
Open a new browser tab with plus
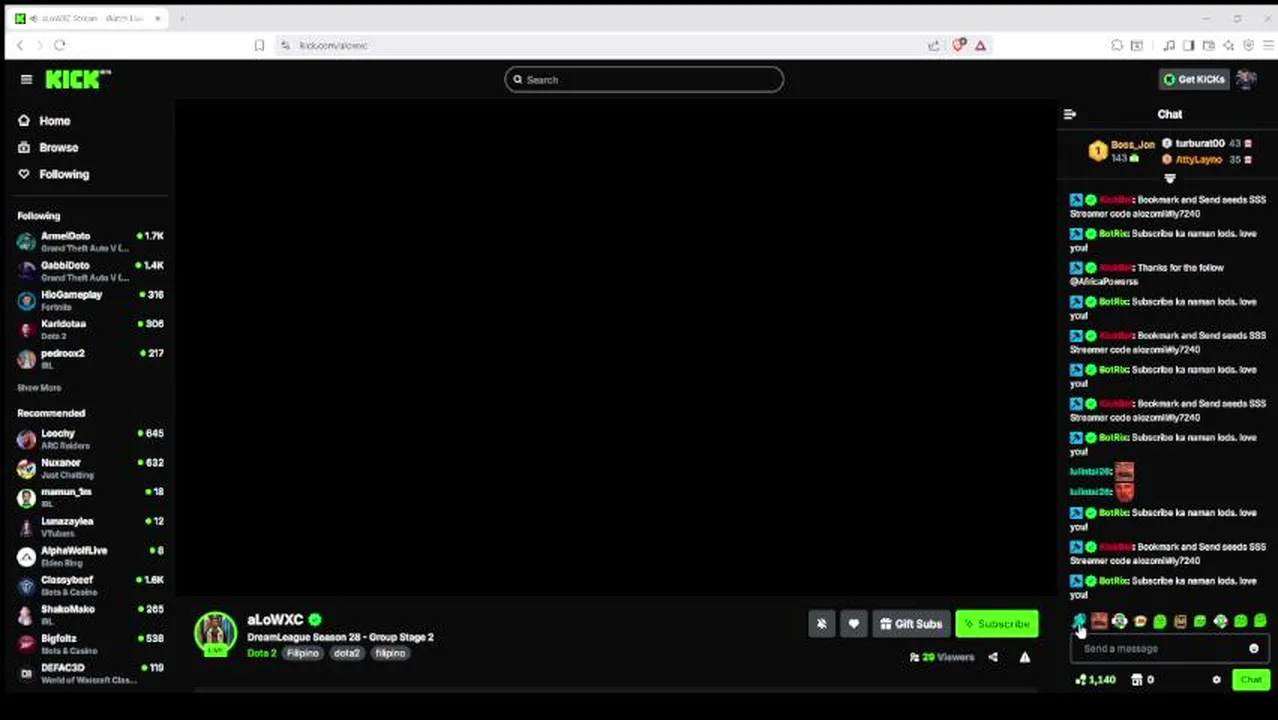click(x=183, y=18)
